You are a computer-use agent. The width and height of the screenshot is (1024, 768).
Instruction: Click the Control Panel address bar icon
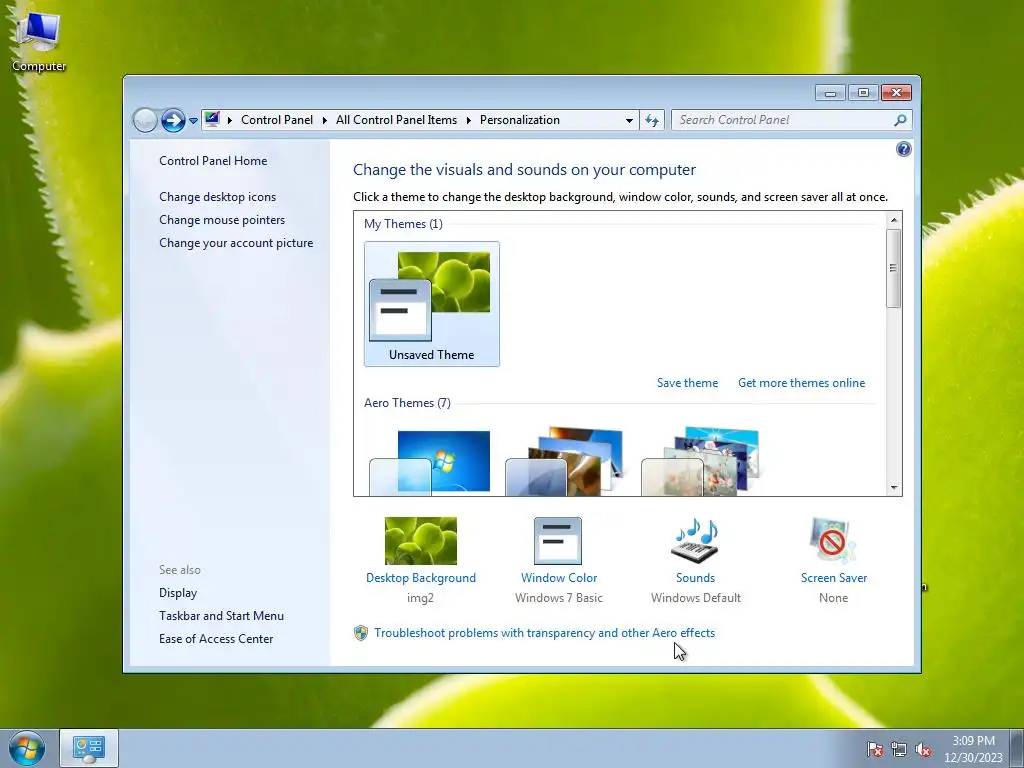[212, 120]
